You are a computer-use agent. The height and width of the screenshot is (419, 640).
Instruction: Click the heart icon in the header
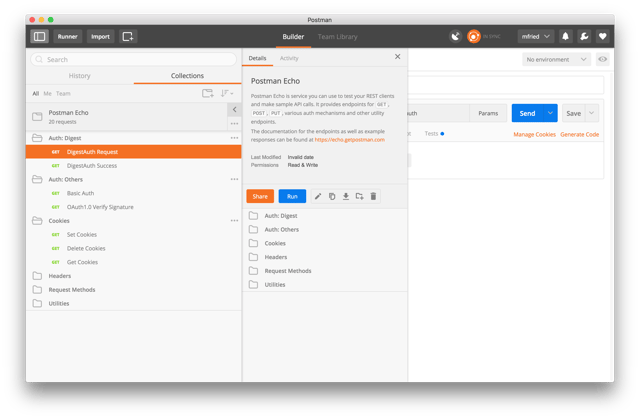pos(602,36)
